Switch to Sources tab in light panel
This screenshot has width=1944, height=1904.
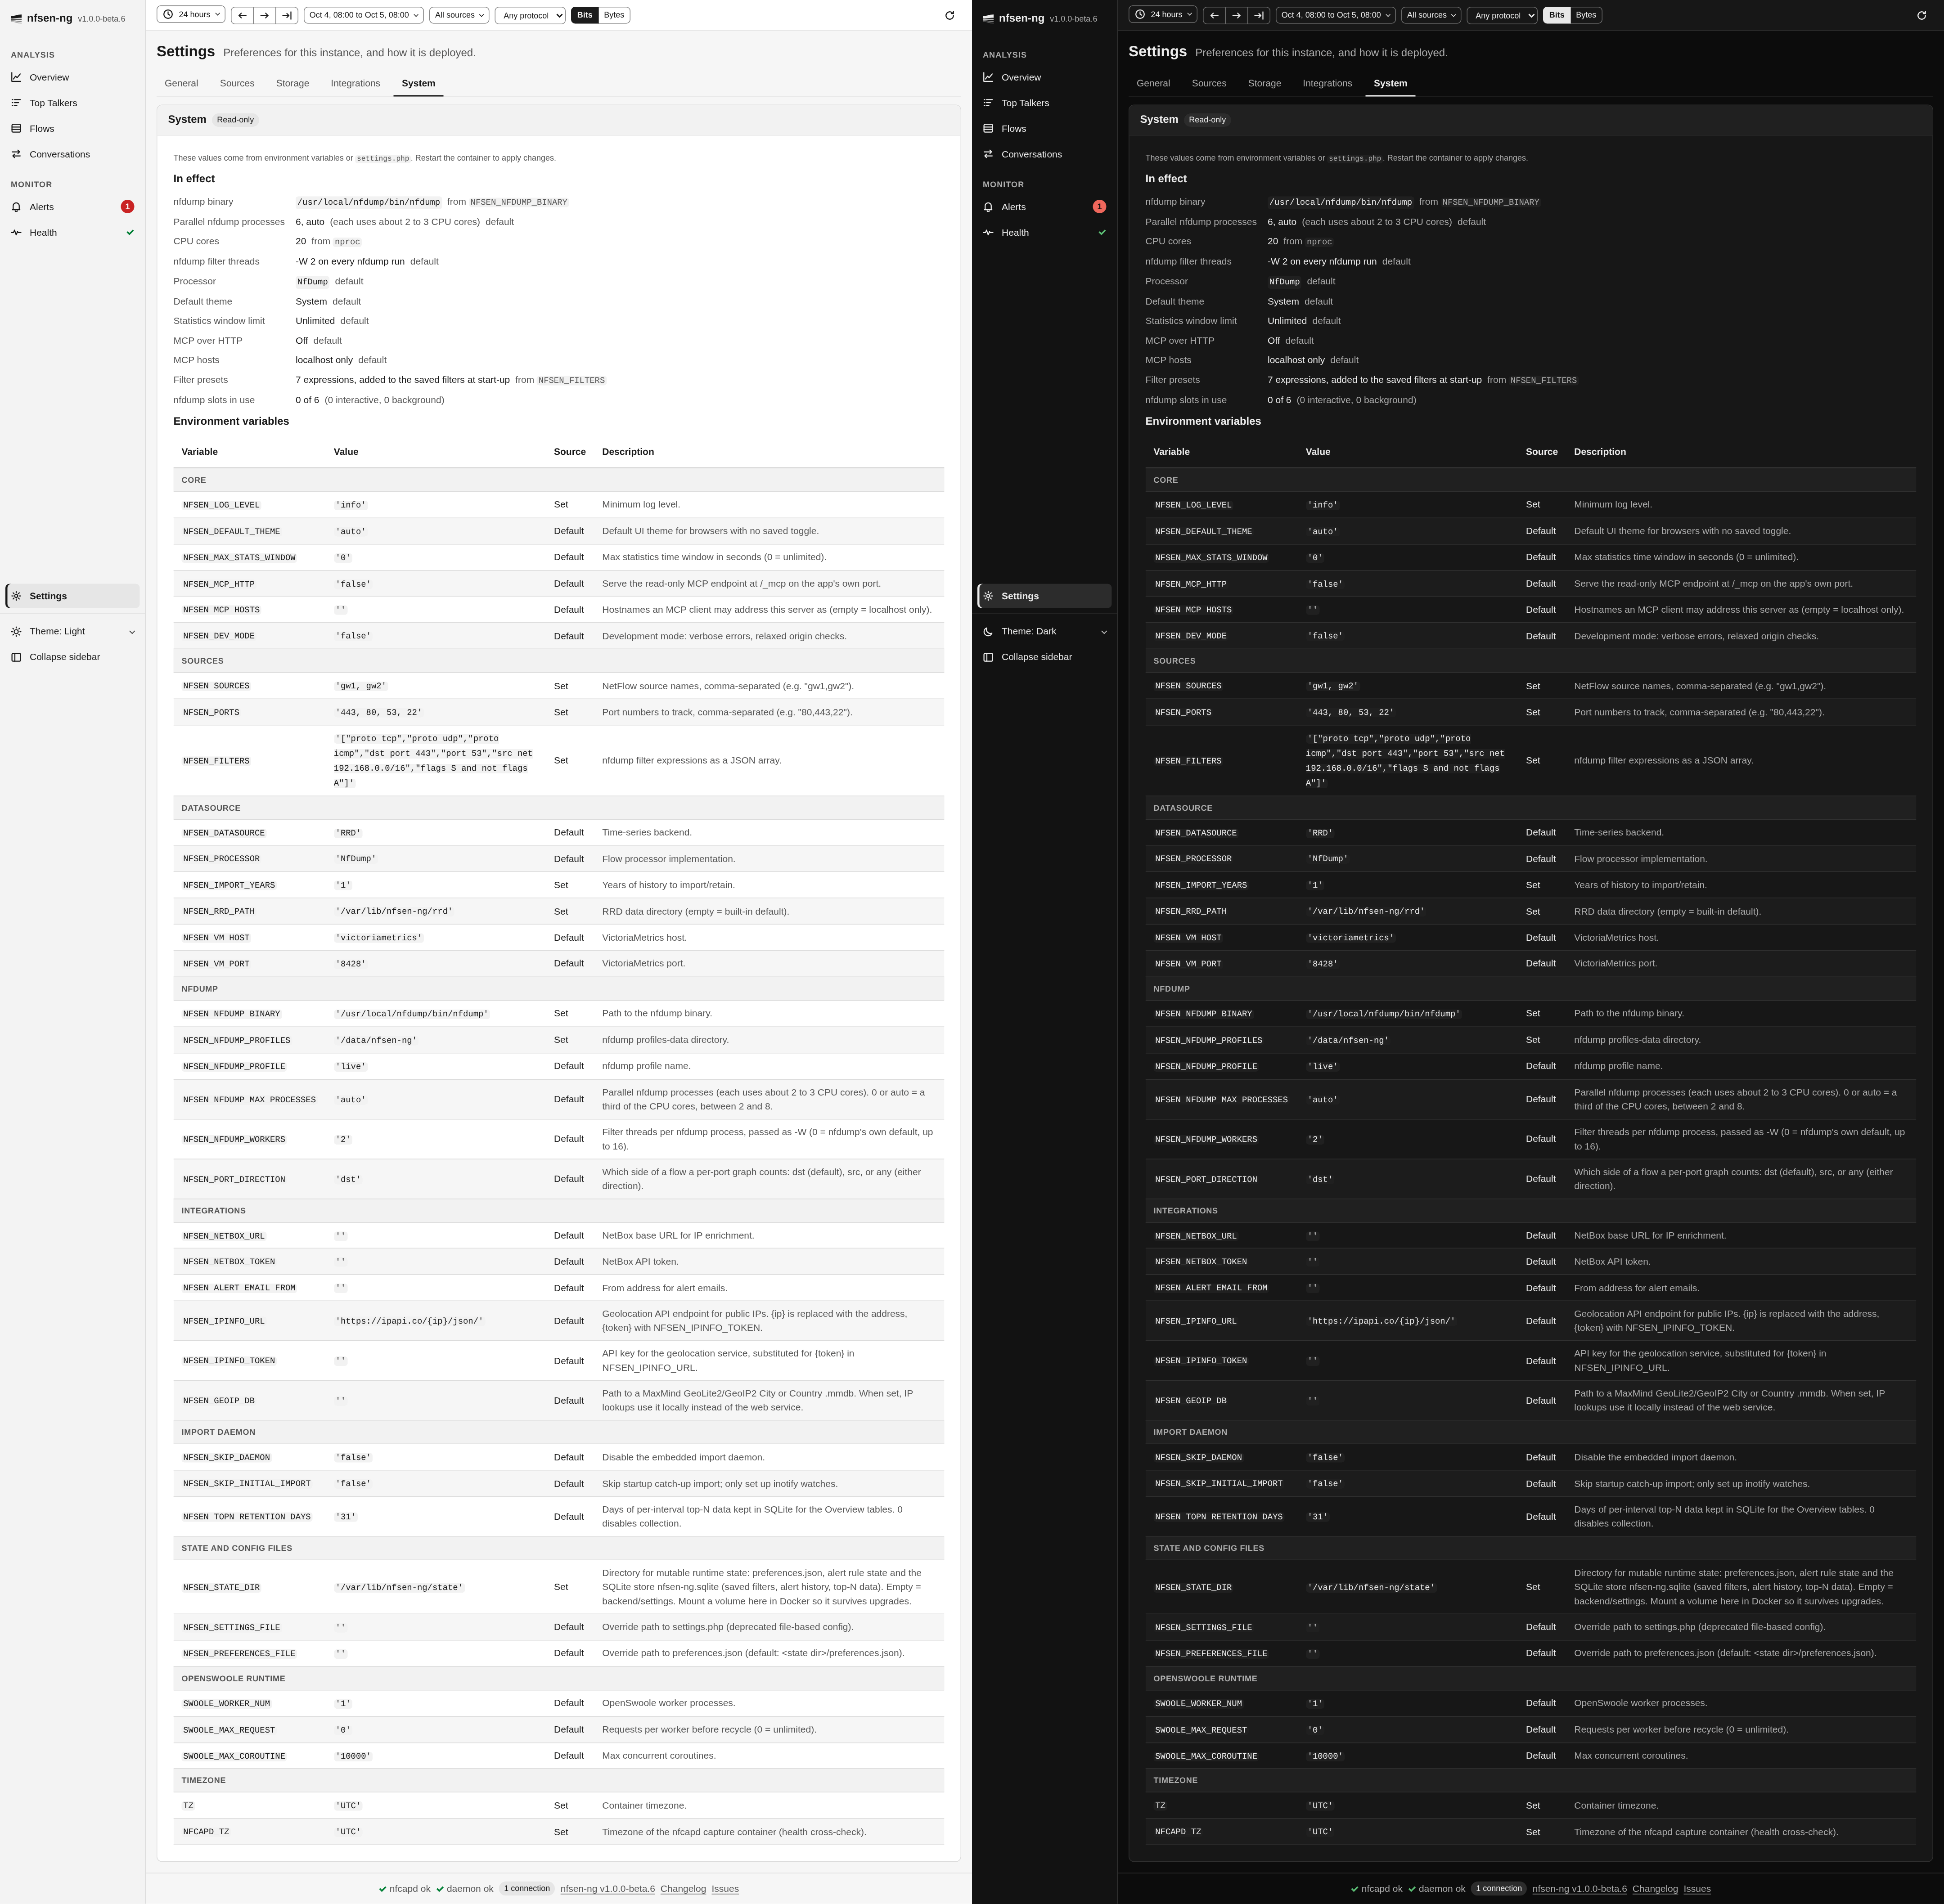pyautogui.click(x=237, y=84)
